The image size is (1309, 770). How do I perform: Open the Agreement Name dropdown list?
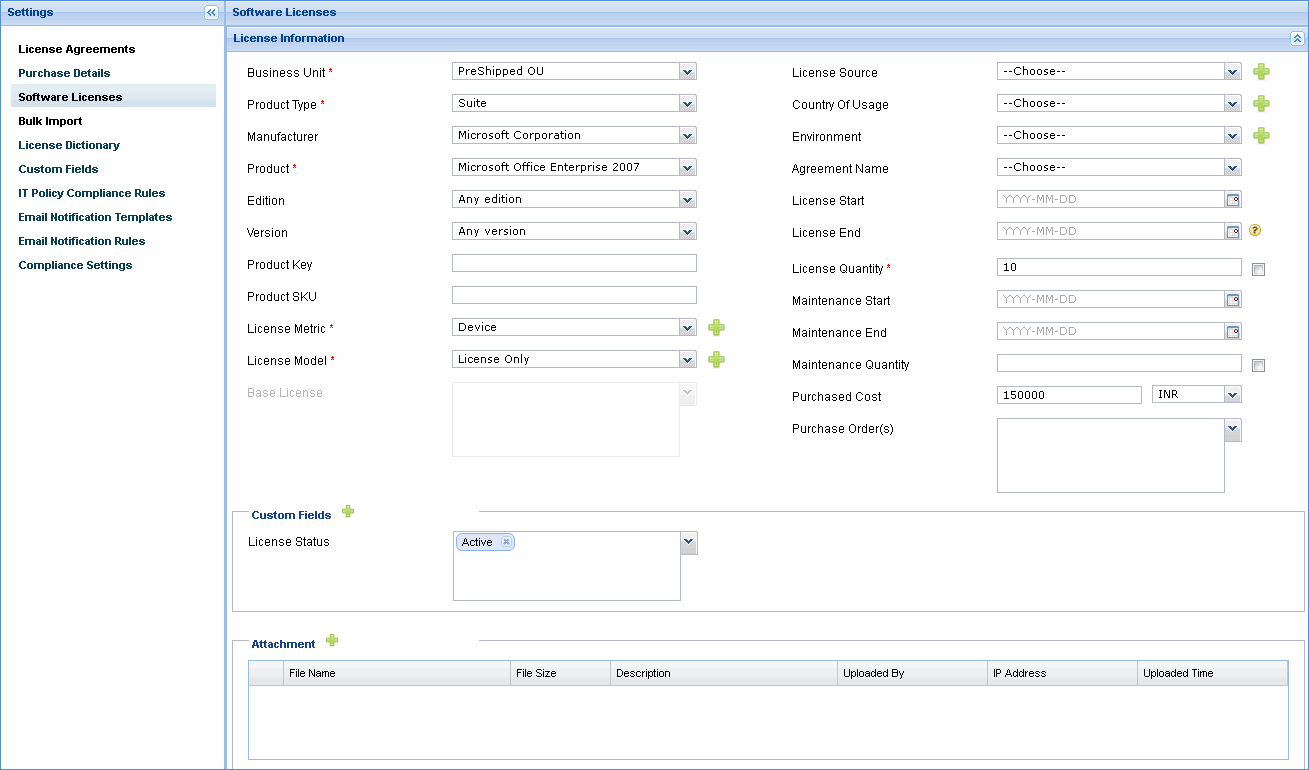pyautogui.click(x=1232, y=168)
